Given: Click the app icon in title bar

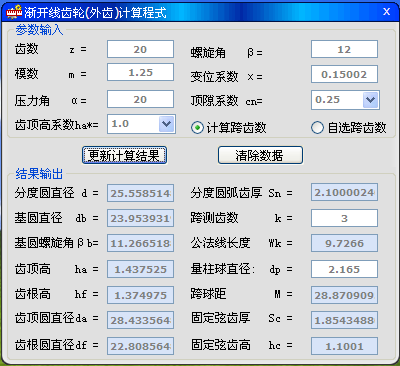Looking at the screenshot, I should (x=13, y=12).
